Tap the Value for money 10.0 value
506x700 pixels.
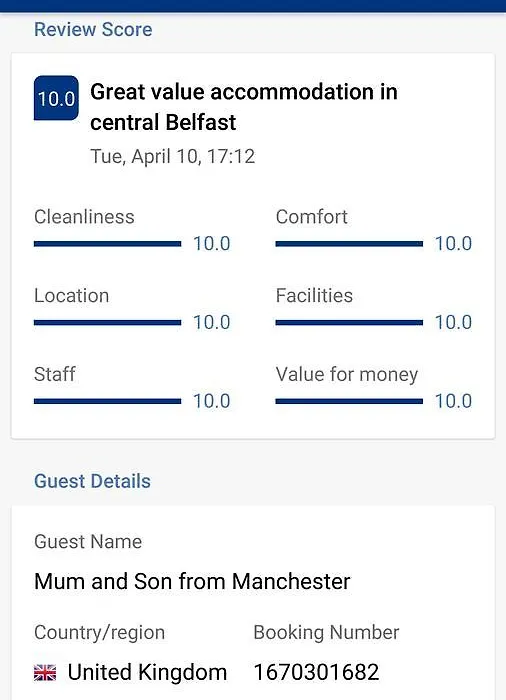[x=453, y=401]
